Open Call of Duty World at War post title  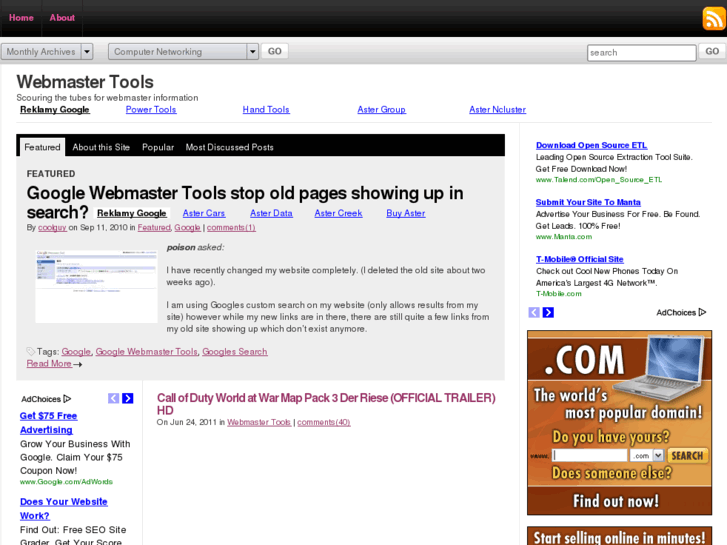coord(326,404)
